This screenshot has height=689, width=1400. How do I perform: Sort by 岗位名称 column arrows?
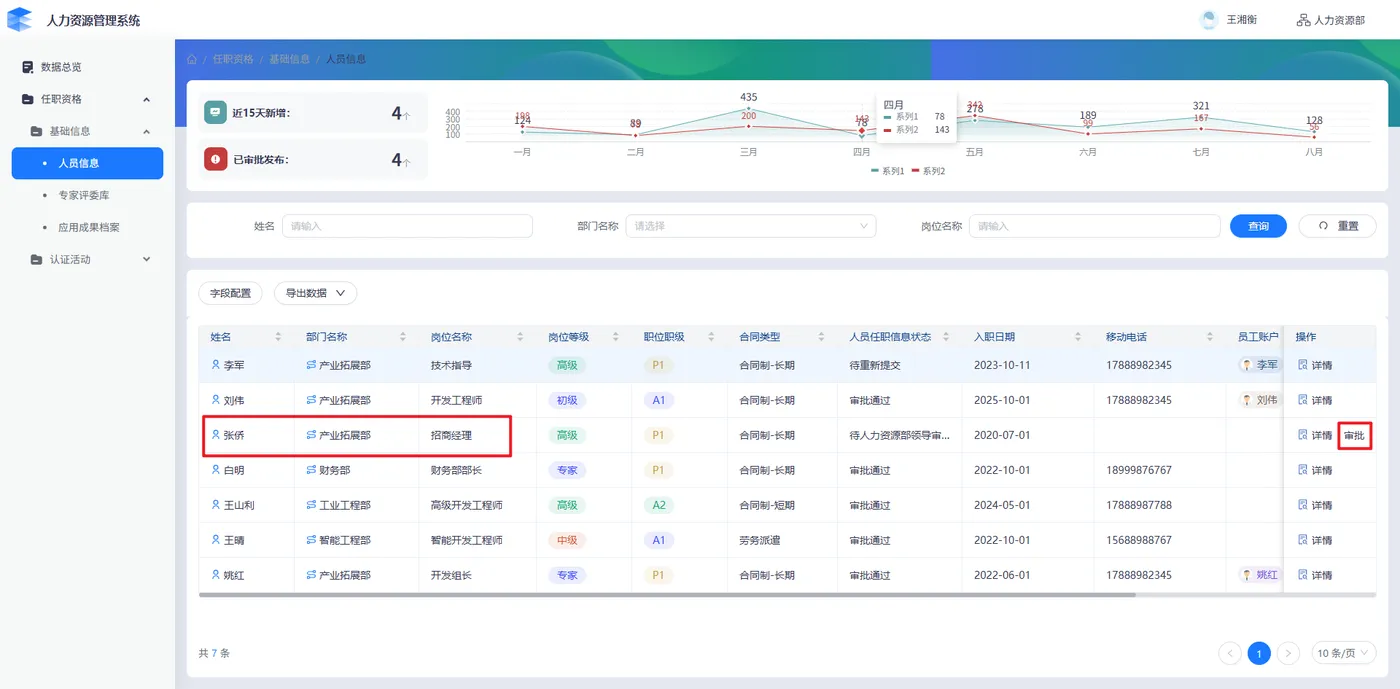[521, 337]
